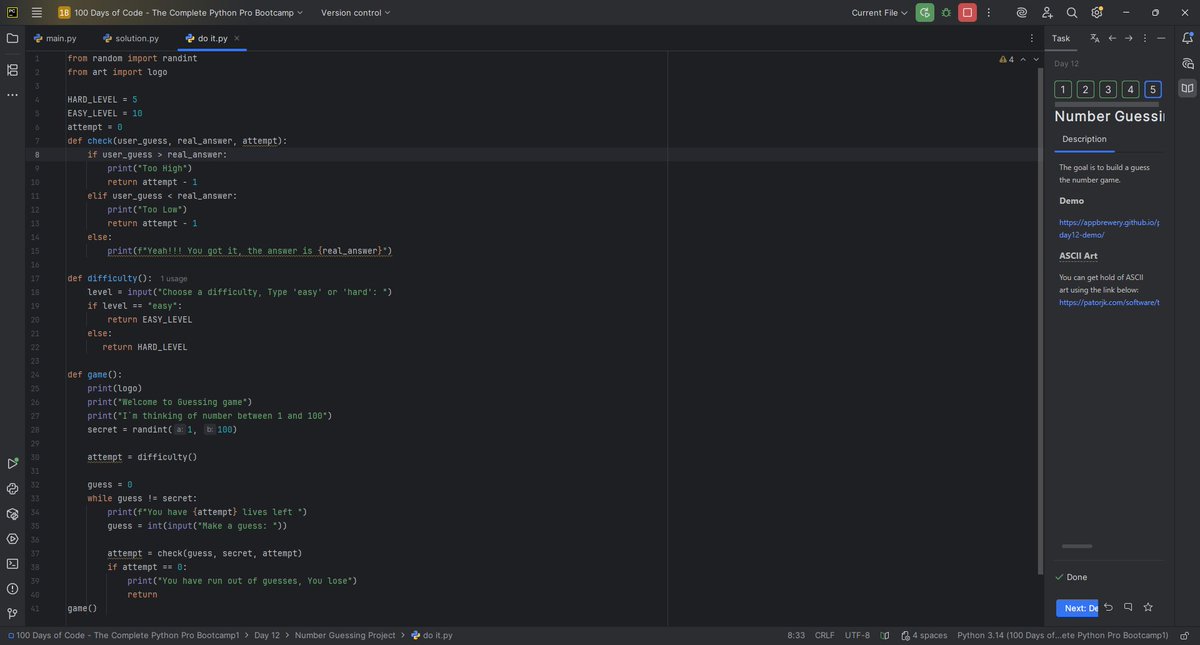The height and width of the screenshot is (645, 1200).
Task: Open the Terminal tool window from left sidebar
Action: [x=12, y=563]
